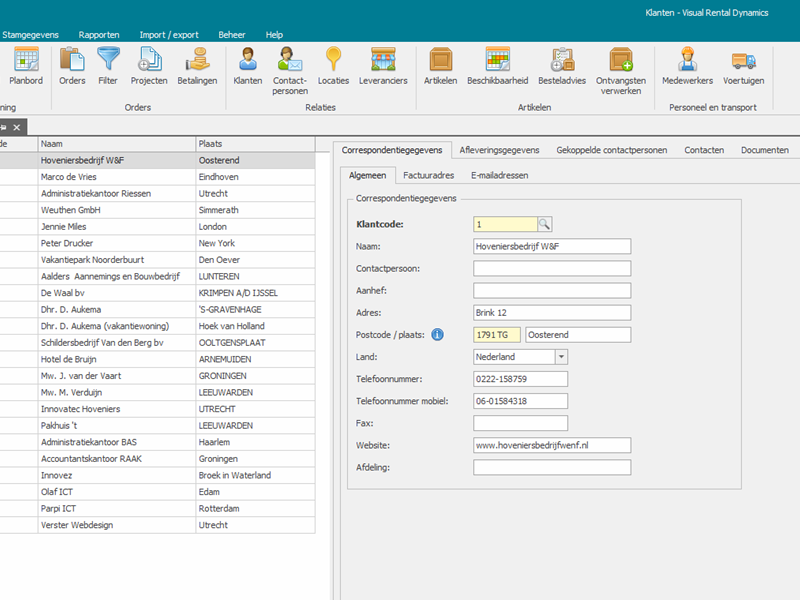Open the Voertuigen truck icon

click(x=743, y=66)
